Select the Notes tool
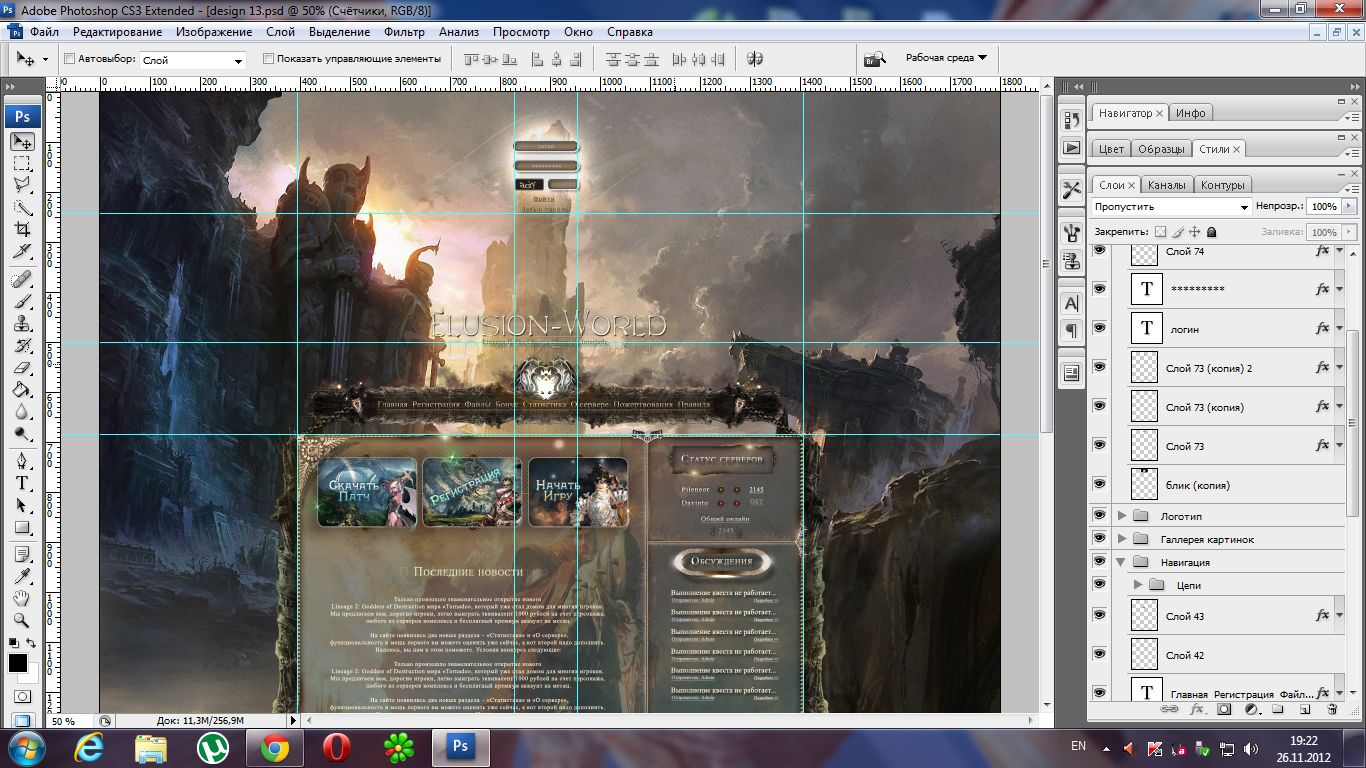The width and height of the screenshot is (1366, 768). [22, 554]
